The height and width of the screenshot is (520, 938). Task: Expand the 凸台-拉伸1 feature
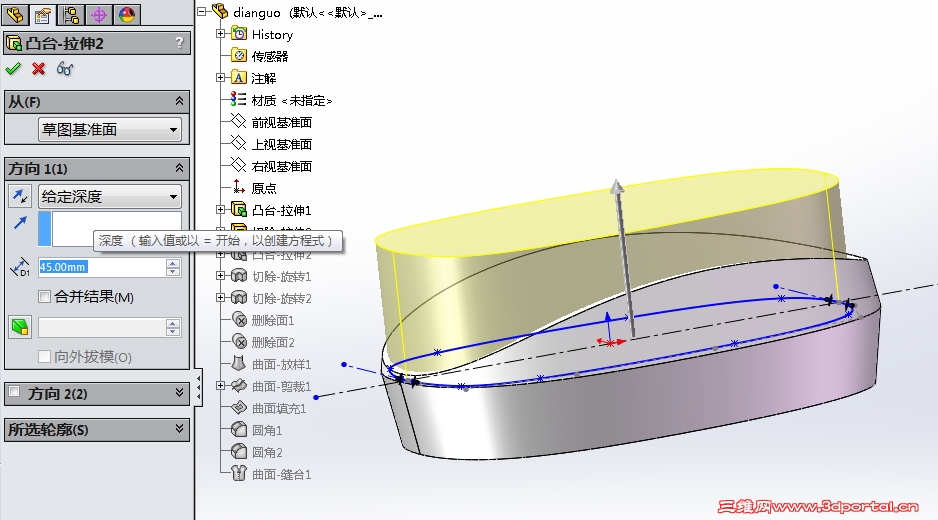221,210
